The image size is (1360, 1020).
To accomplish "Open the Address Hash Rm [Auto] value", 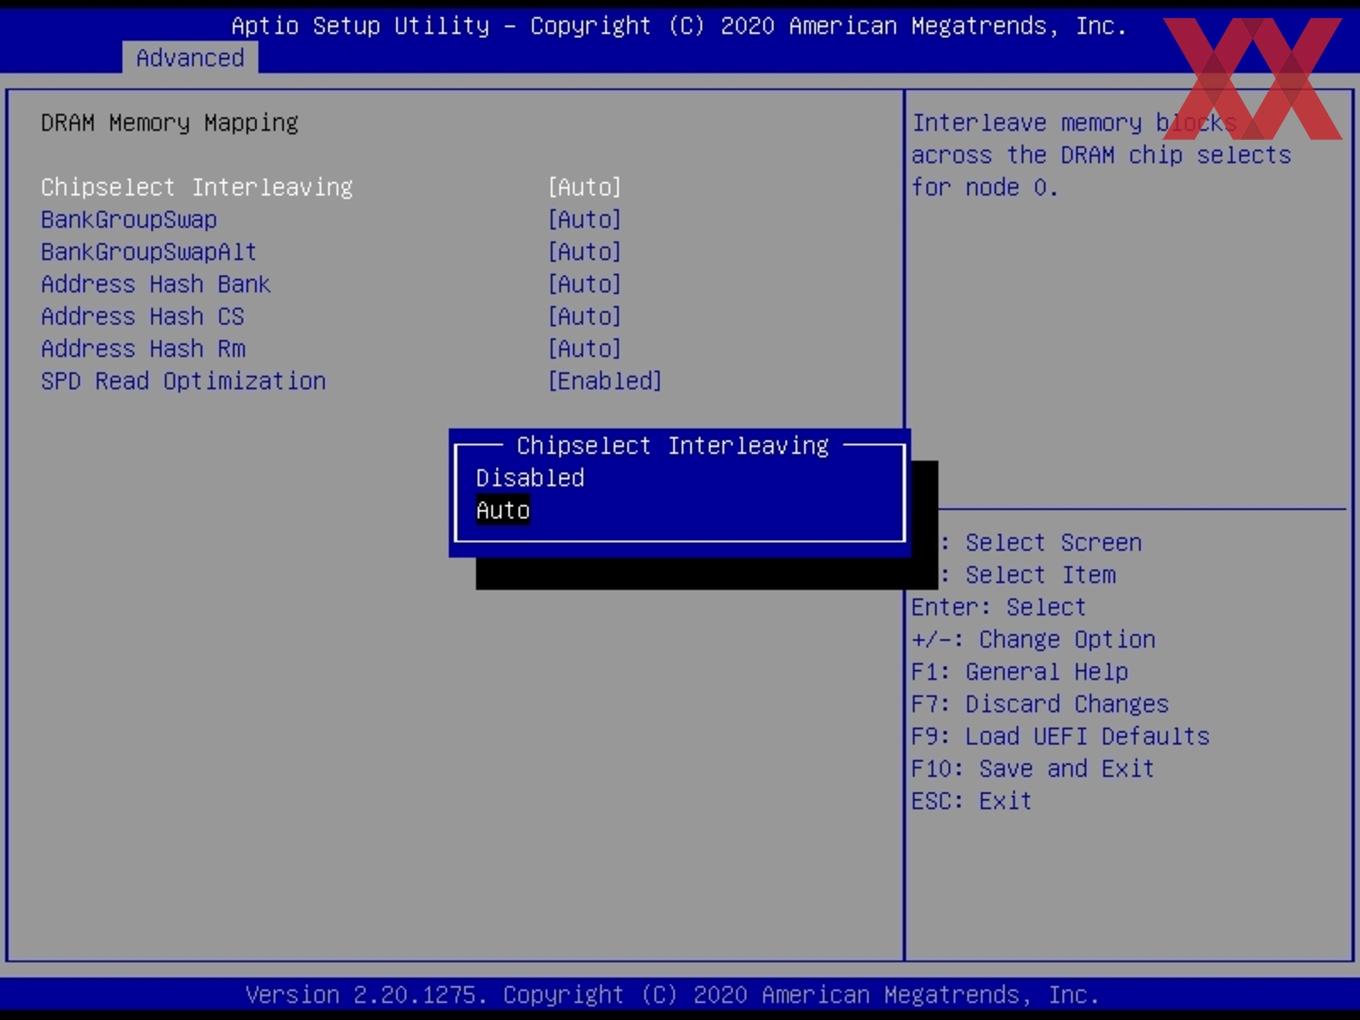I will [585, 349].
